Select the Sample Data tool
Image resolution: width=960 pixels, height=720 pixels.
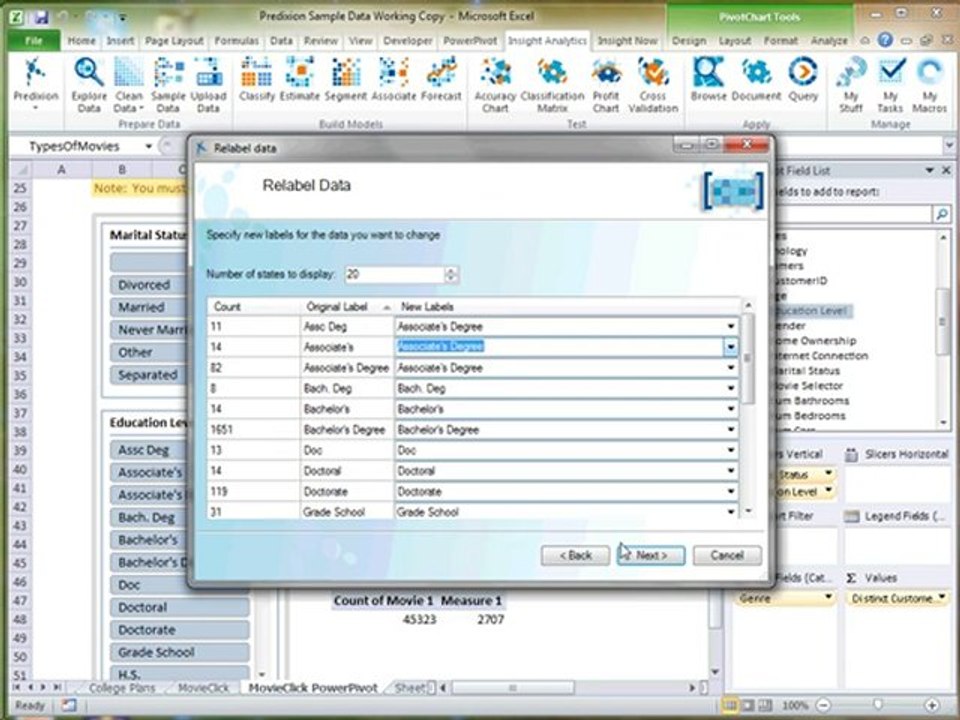[x=168, y=84]
